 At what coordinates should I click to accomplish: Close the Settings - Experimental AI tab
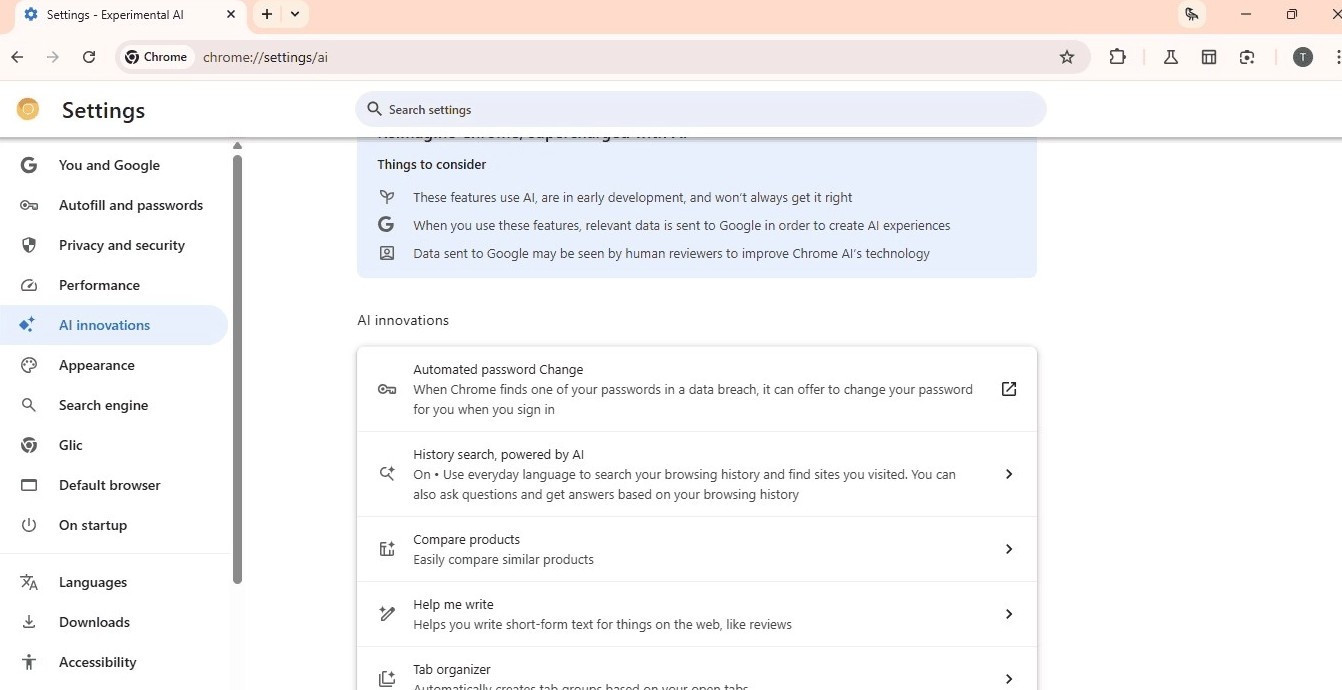coord(231,14)
